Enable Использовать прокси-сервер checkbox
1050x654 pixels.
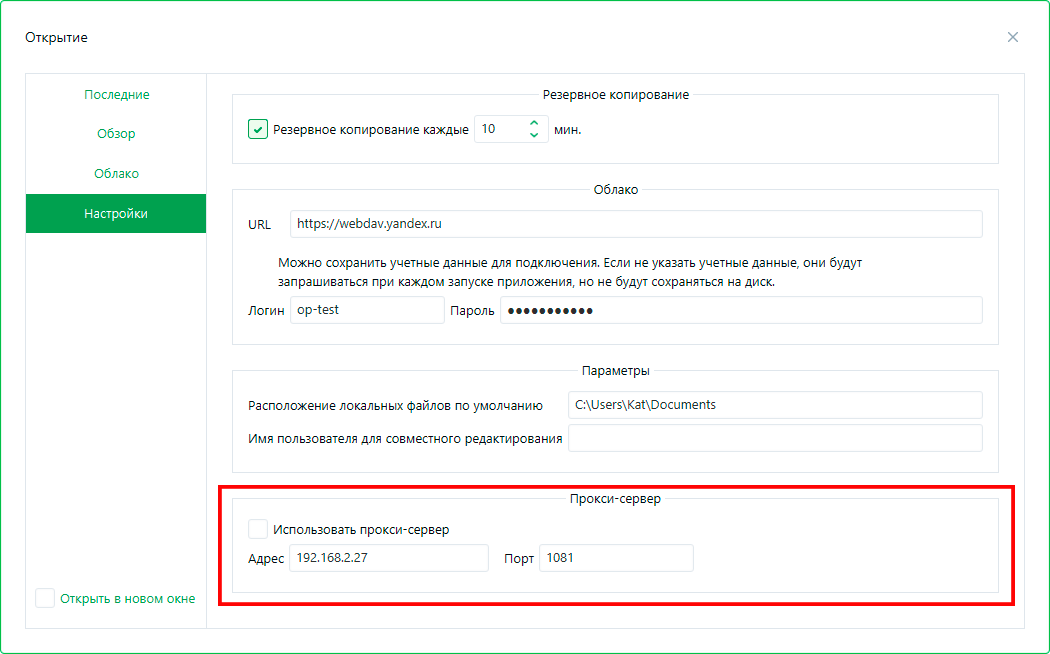pyautogui.click(x=258, y=529)
